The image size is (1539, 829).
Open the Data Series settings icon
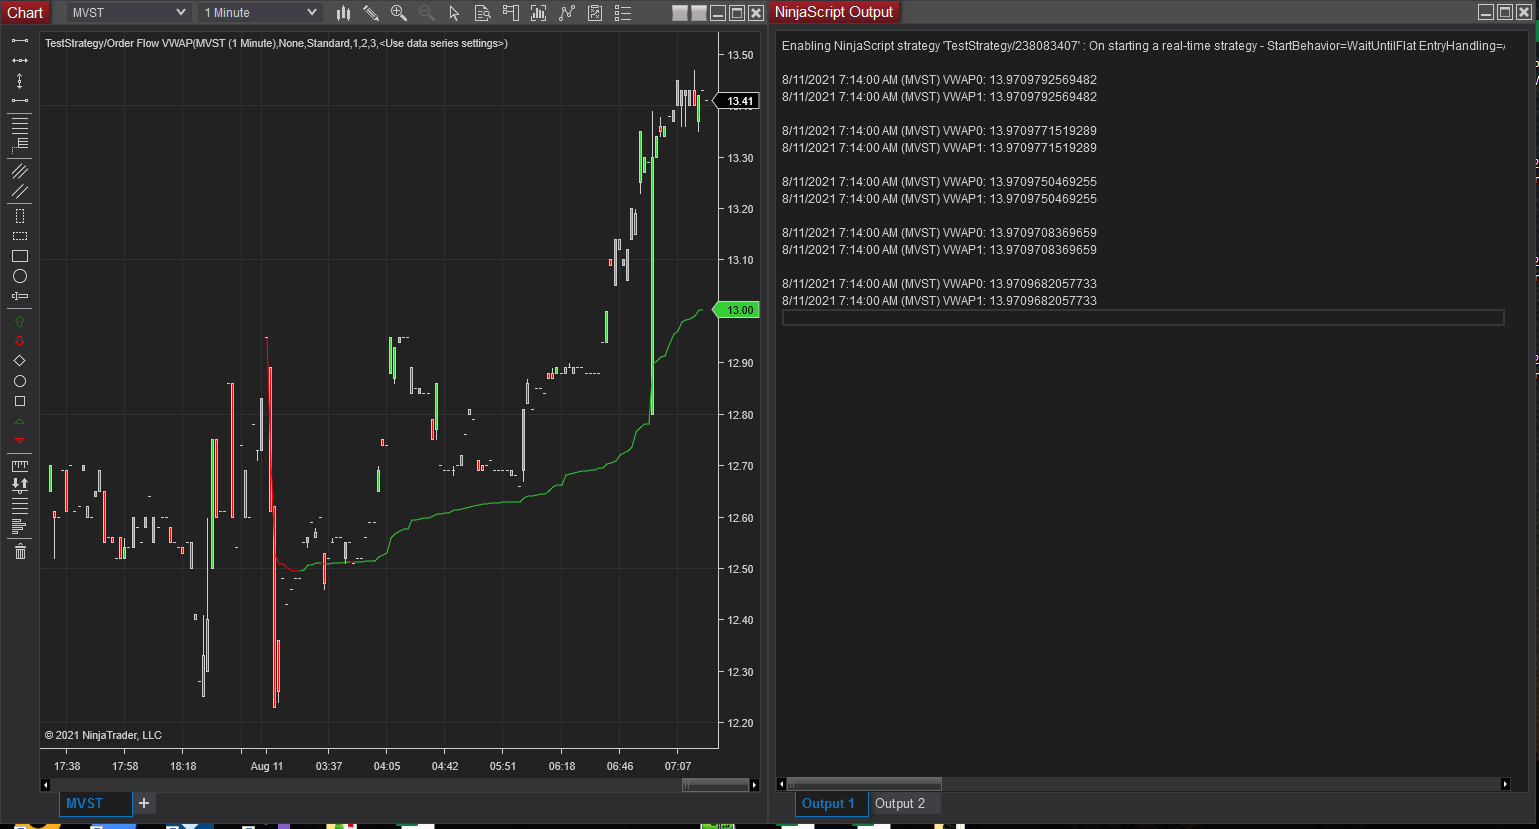[x=539, y=13]
